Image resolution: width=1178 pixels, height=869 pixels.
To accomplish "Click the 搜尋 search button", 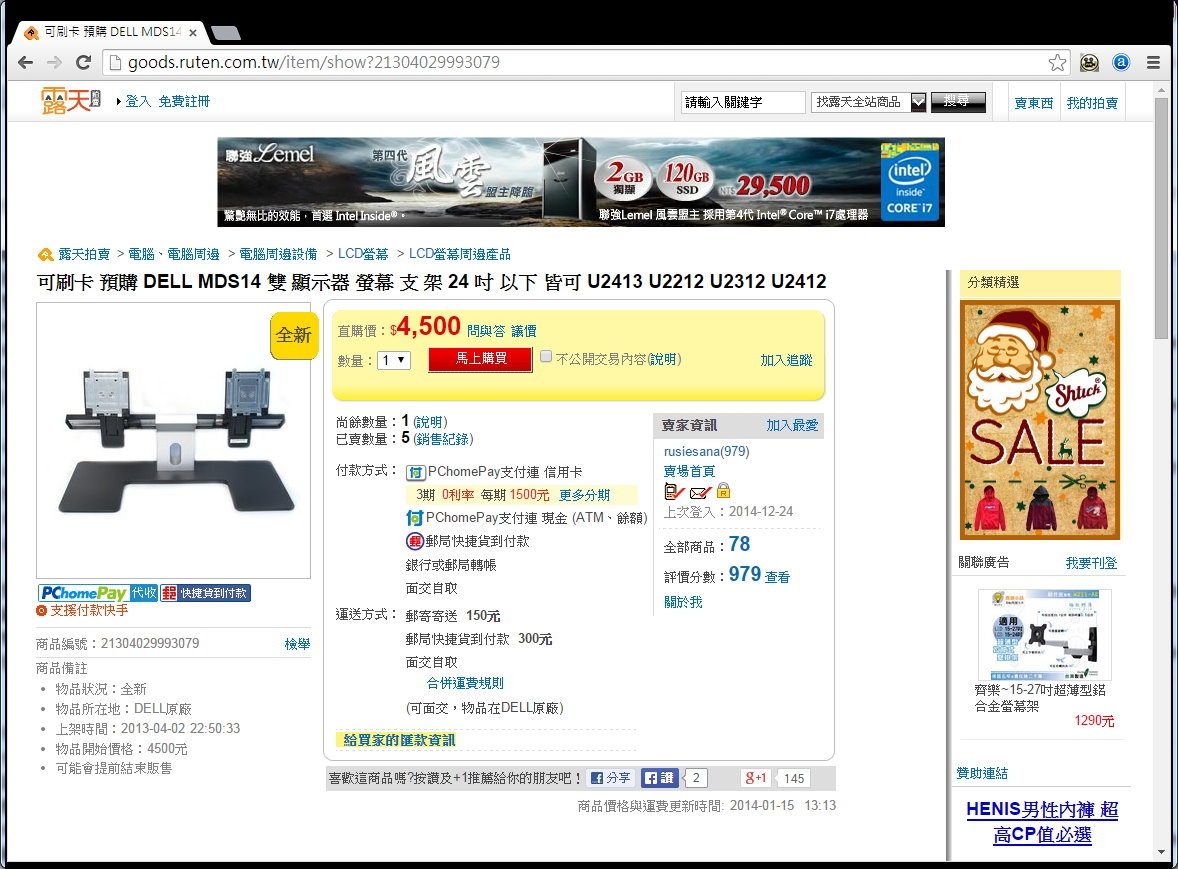I will pos(958,102).
